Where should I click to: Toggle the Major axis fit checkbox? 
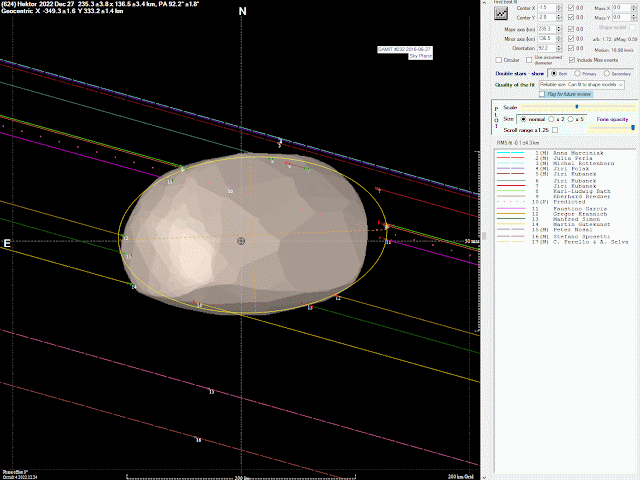point(571,29)
